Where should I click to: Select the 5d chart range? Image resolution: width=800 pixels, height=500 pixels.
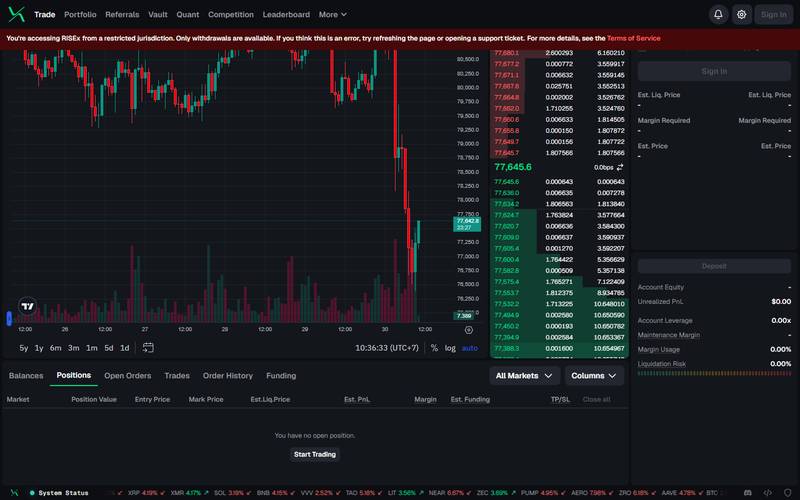pos(109,348)
